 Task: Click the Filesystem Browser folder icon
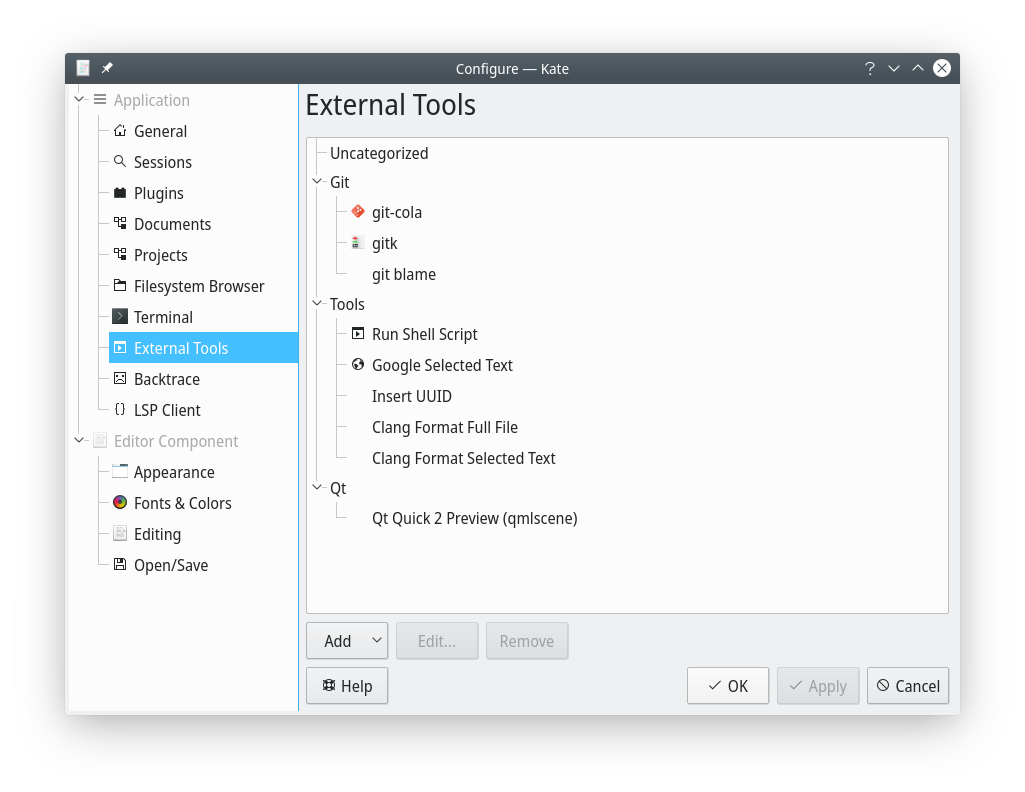point(120,286)
